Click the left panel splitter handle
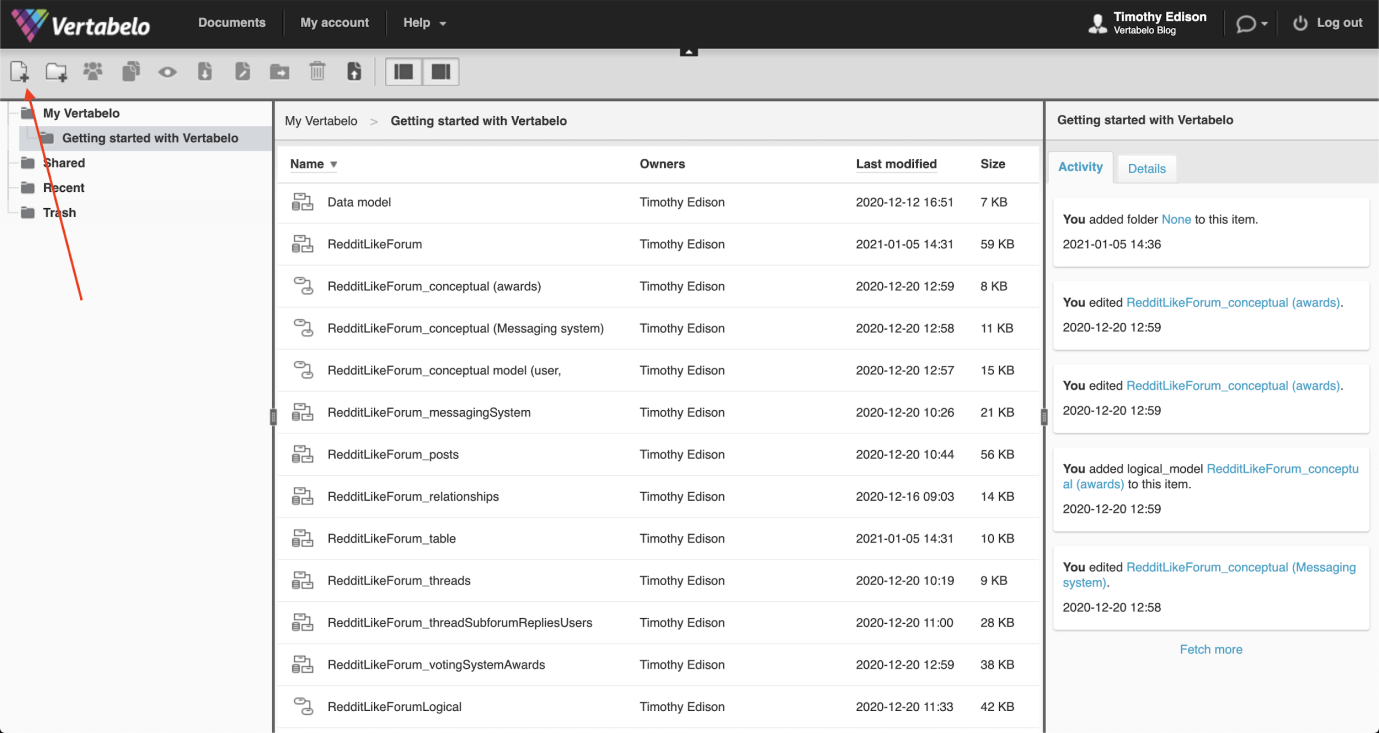 click(x=273, y=417)
